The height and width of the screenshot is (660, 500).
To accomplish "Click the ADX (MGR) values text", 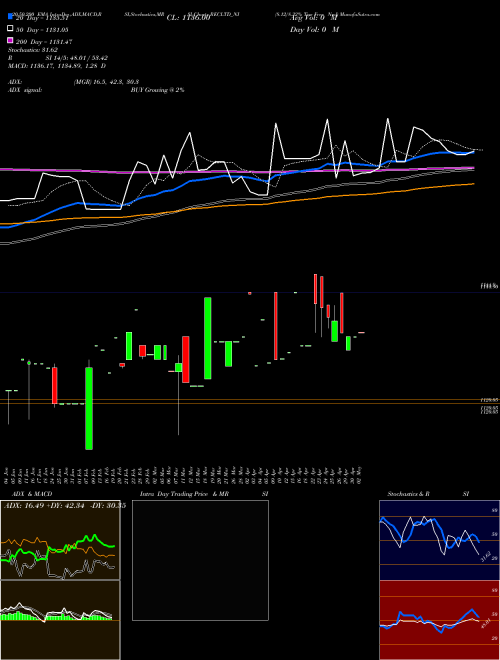I will point(106,82).
